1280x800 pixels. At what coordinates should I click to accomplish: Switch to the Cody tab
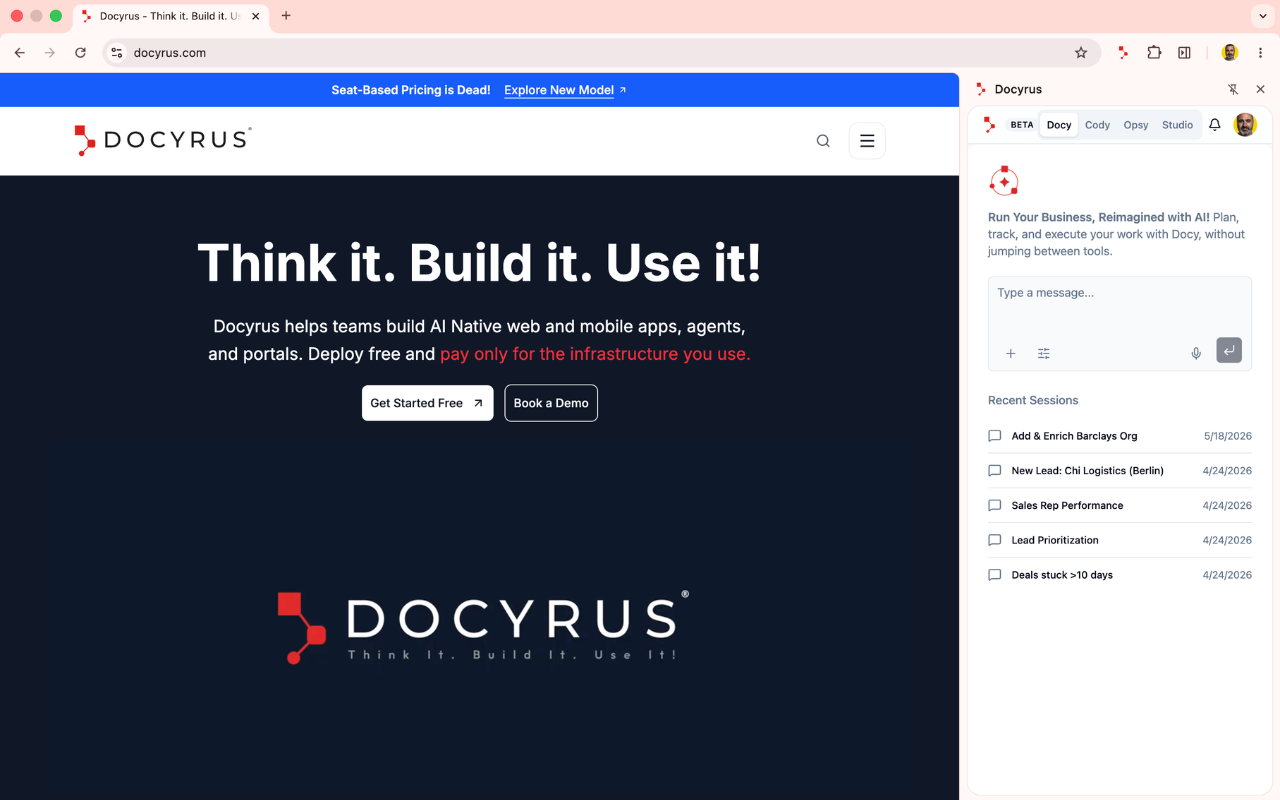(1098, 125)
